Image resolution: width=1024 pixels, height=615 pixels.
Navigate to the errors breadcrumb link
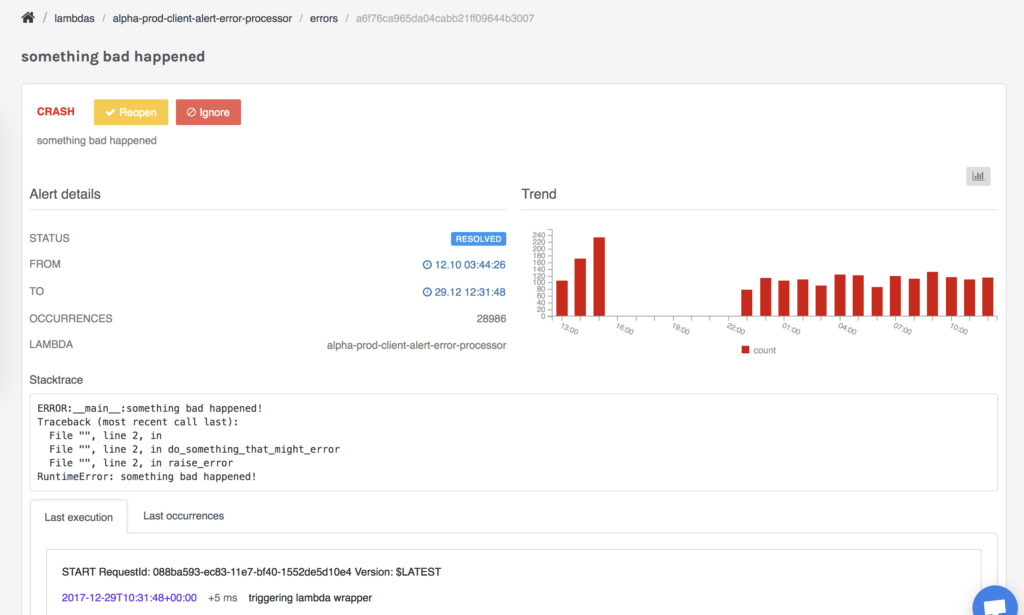tap(323, 17)
